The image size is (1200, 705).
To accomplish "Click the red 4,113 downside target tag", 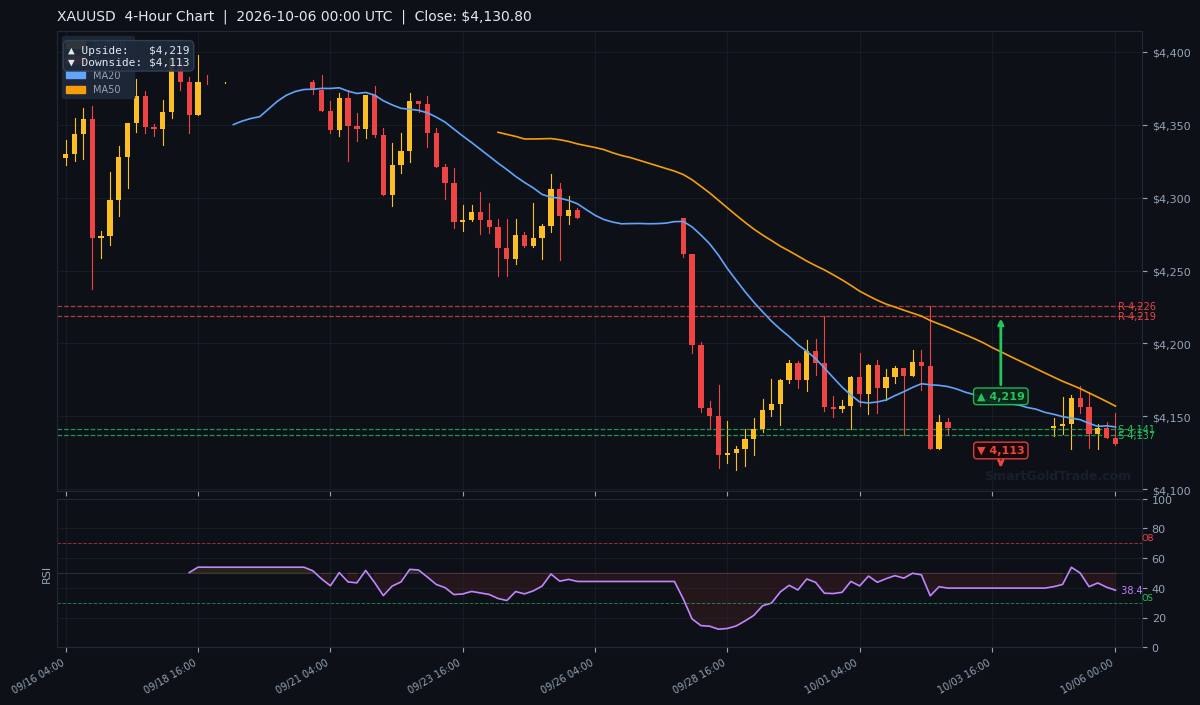I will [x=1000, y=450].
